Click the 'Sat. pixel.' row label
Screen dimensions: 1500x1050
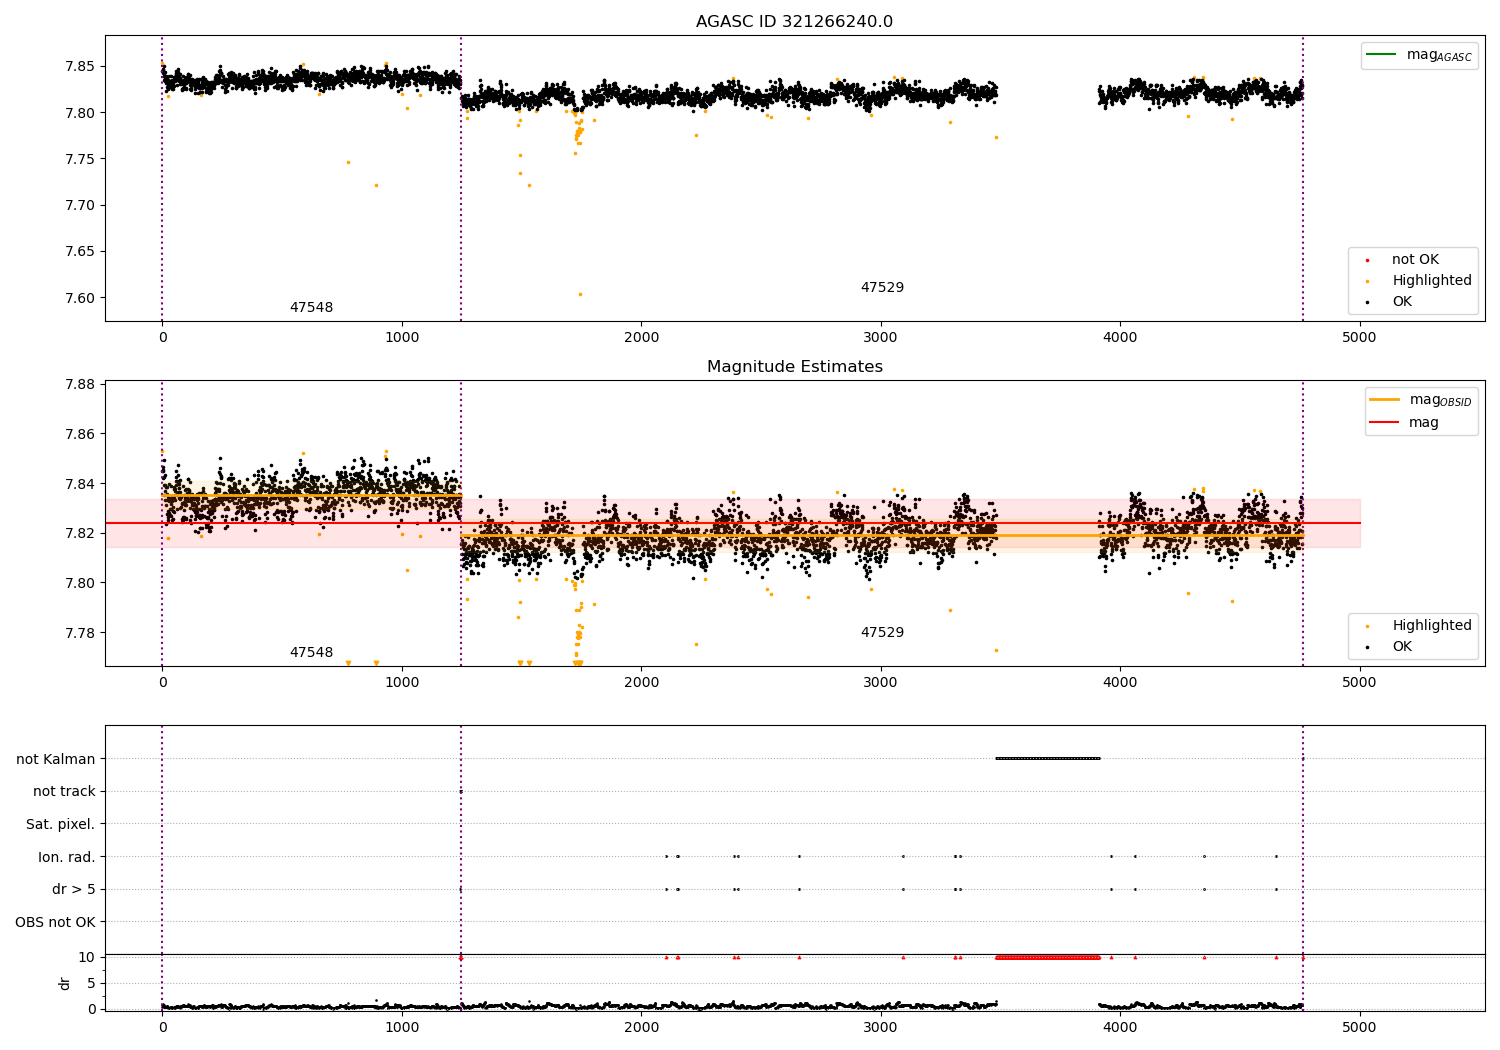click(60, 824)
